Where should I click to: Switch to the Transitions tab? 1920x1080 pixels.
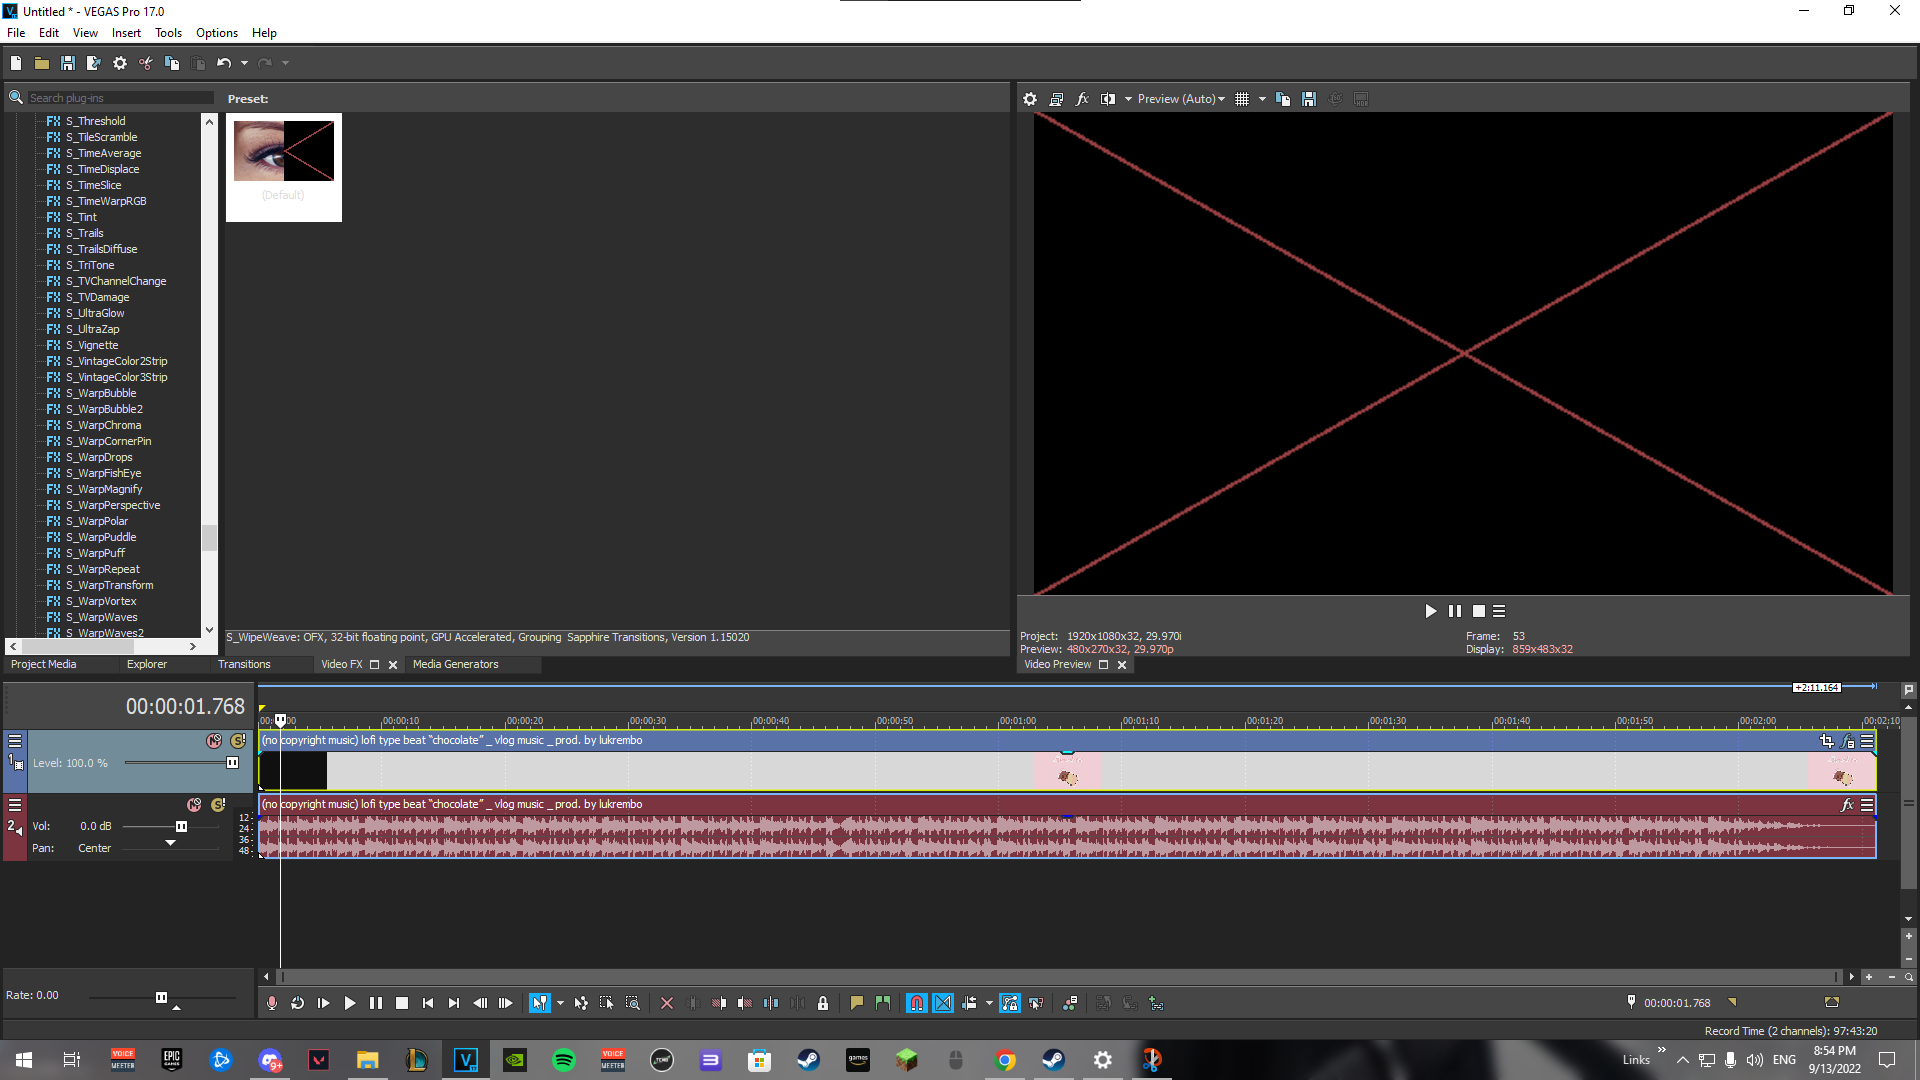coord(244,664)
